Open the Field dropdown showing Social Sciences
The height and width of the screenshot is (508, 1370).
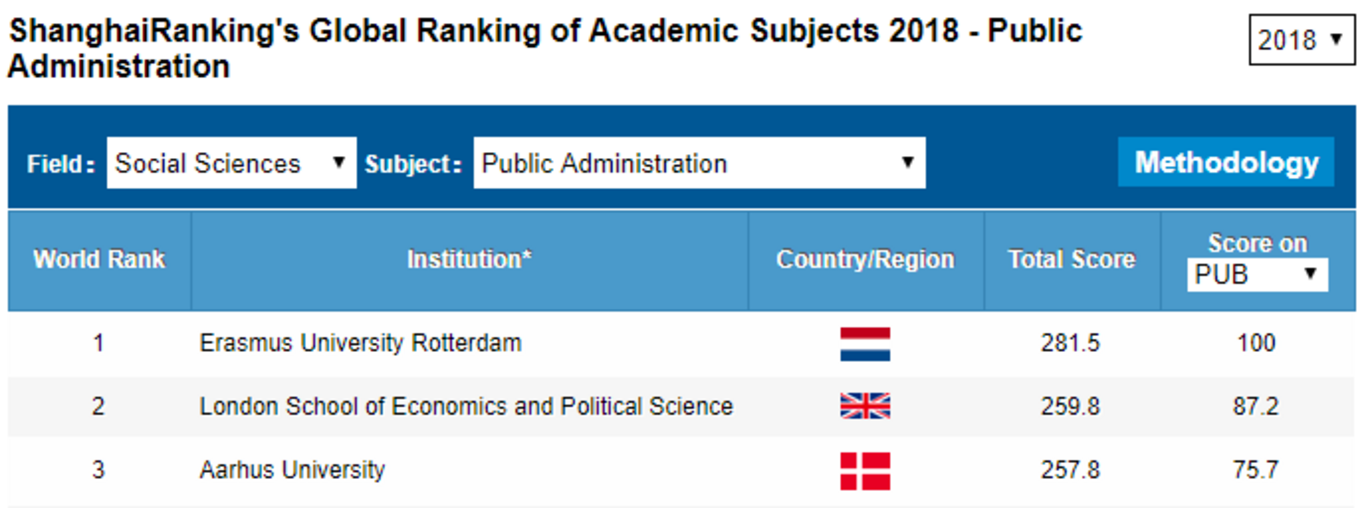(232, 163)
